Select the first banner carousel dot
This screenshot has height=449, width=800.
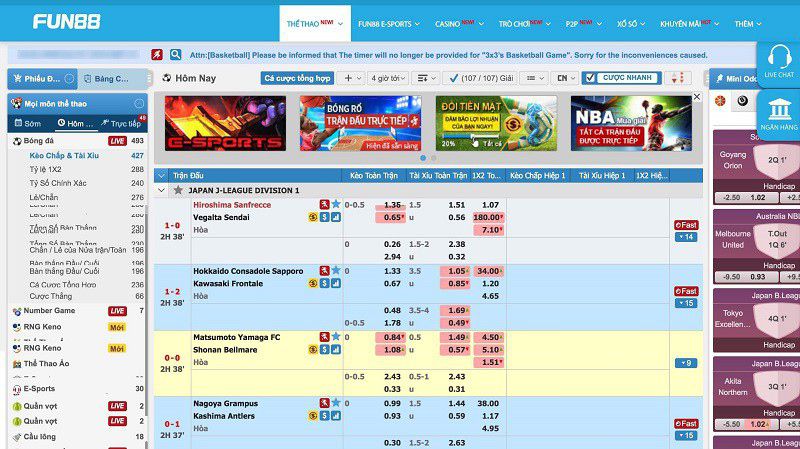(x=423, y=158)
